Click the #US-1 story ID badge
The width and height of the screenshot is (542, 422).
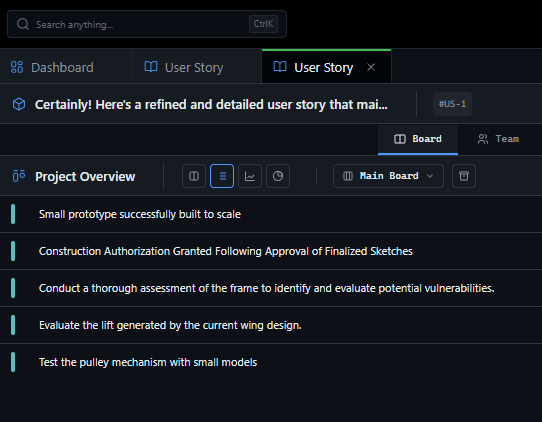452,104
